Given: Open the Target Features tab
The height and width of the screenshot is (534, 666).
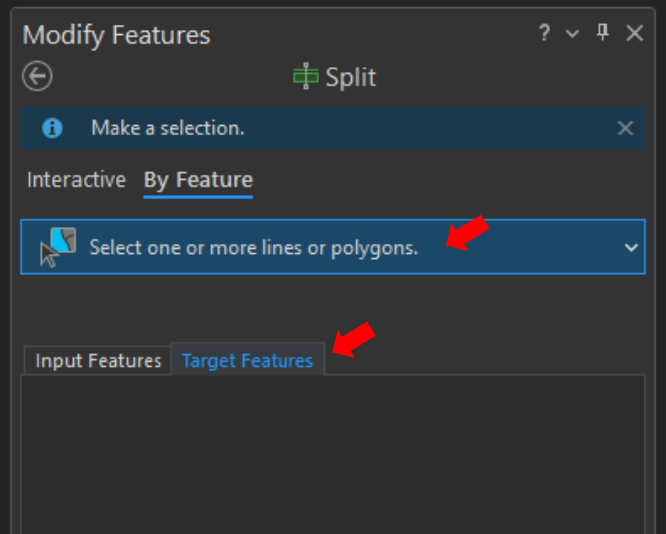Looking at the screenshot, I should pos(248,359).
